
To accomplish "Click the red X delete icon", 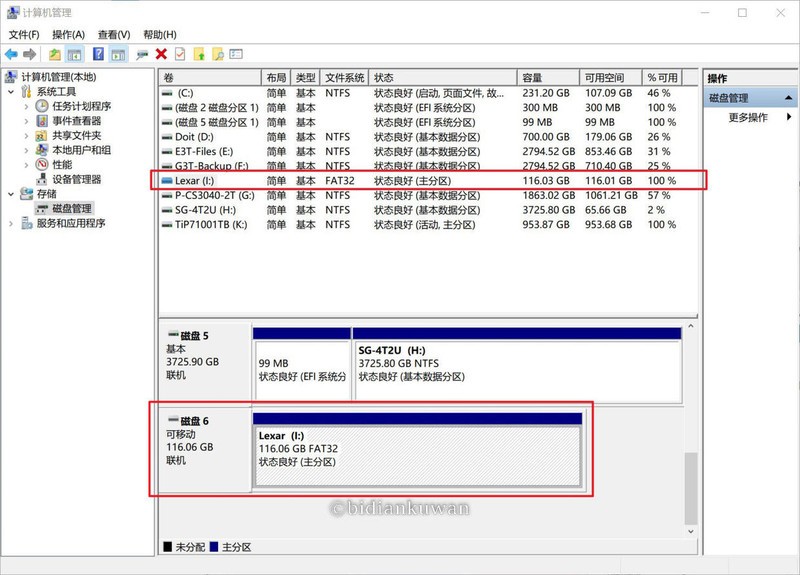I will click(x=161, y=54).
